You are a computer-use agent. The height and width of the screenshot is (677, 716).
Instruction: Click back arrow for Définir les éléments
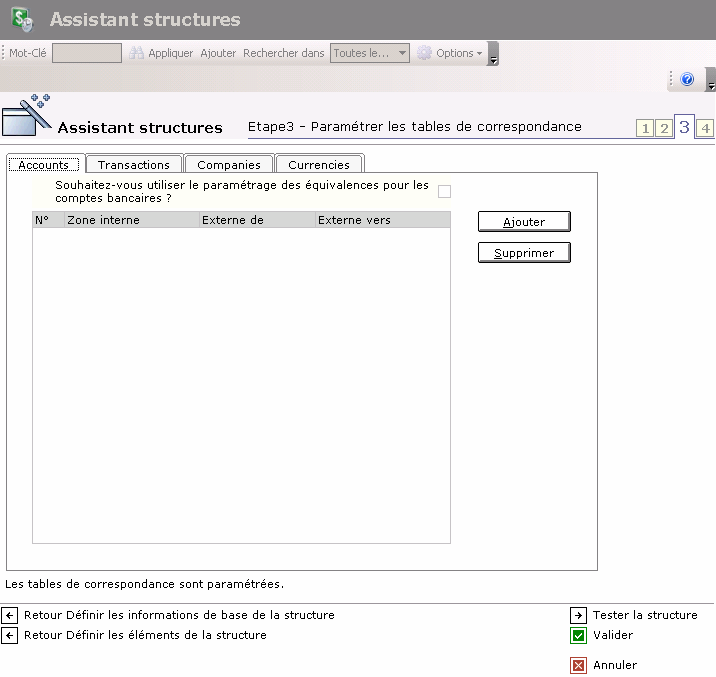click(10, 635)
